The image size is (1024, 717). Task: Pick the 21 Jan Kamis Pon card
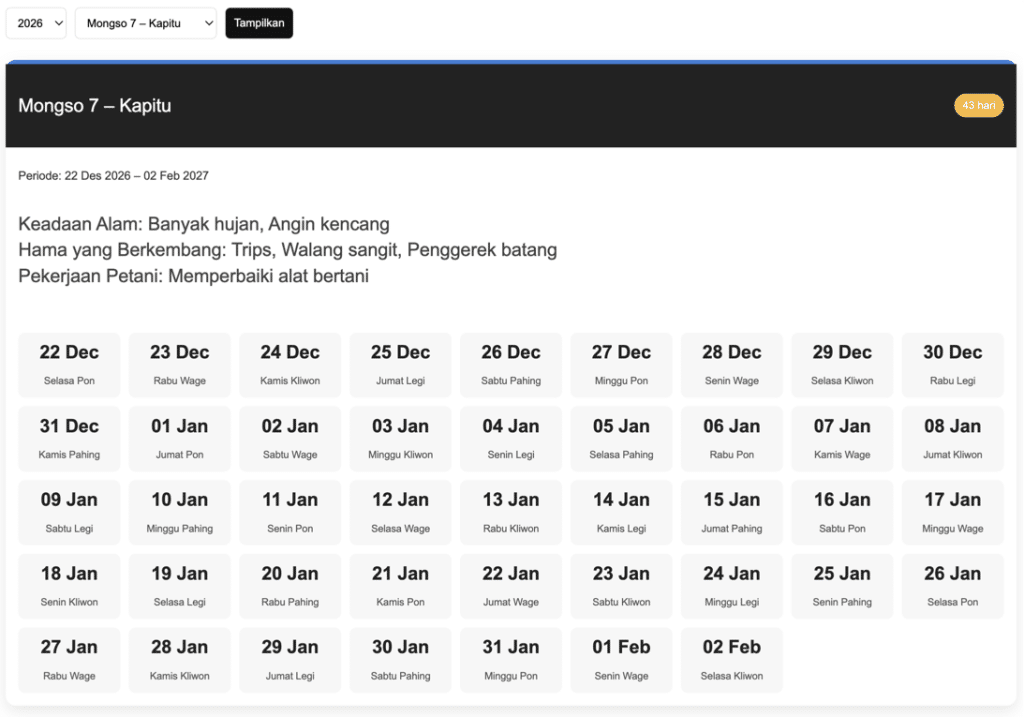click(x=400, y=587)
